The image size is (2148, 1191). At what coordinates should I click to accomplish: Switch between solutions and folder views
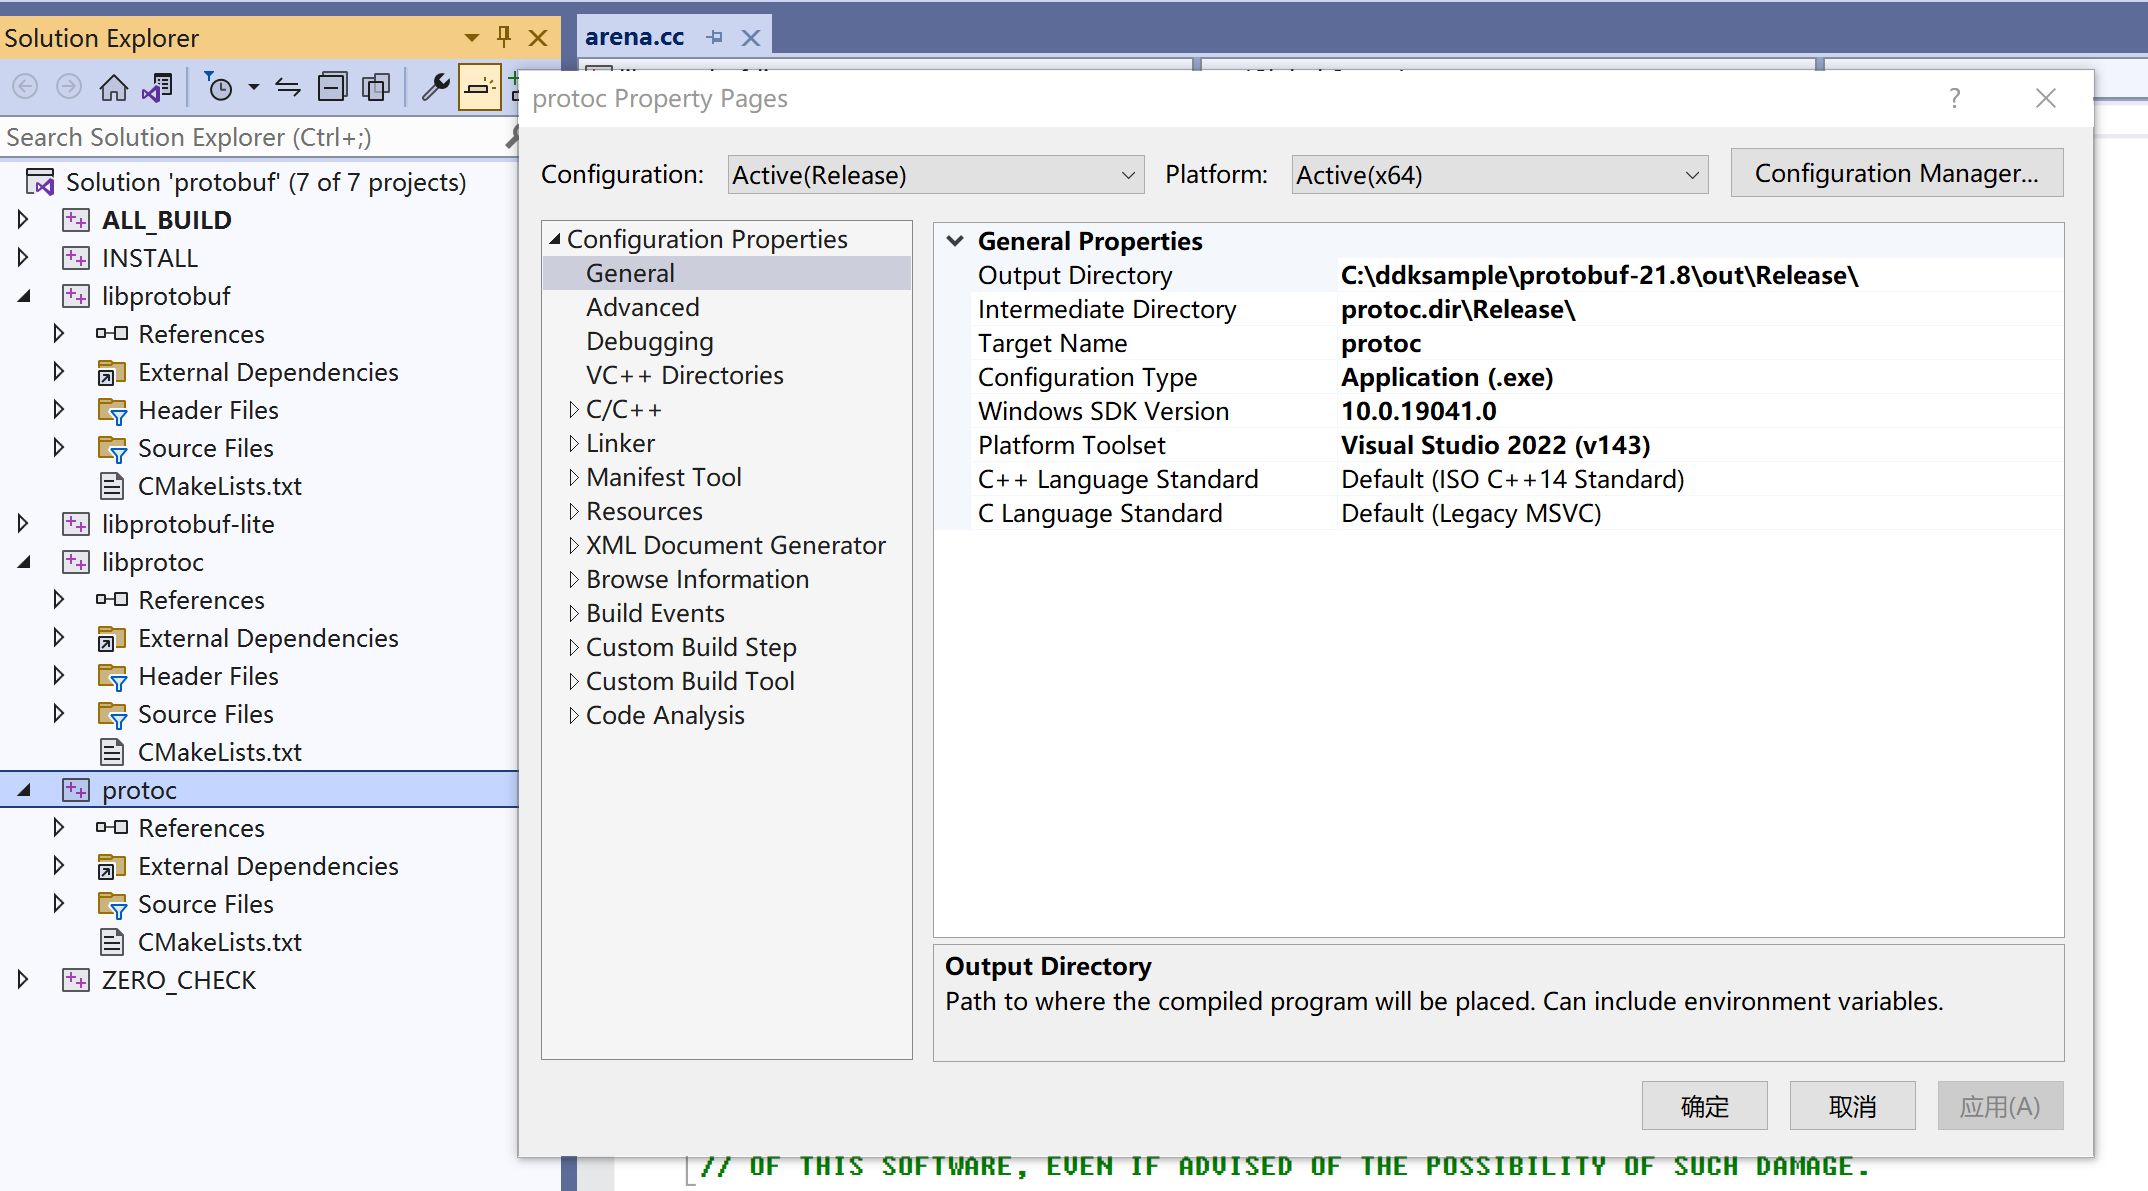tap(157, 88)
